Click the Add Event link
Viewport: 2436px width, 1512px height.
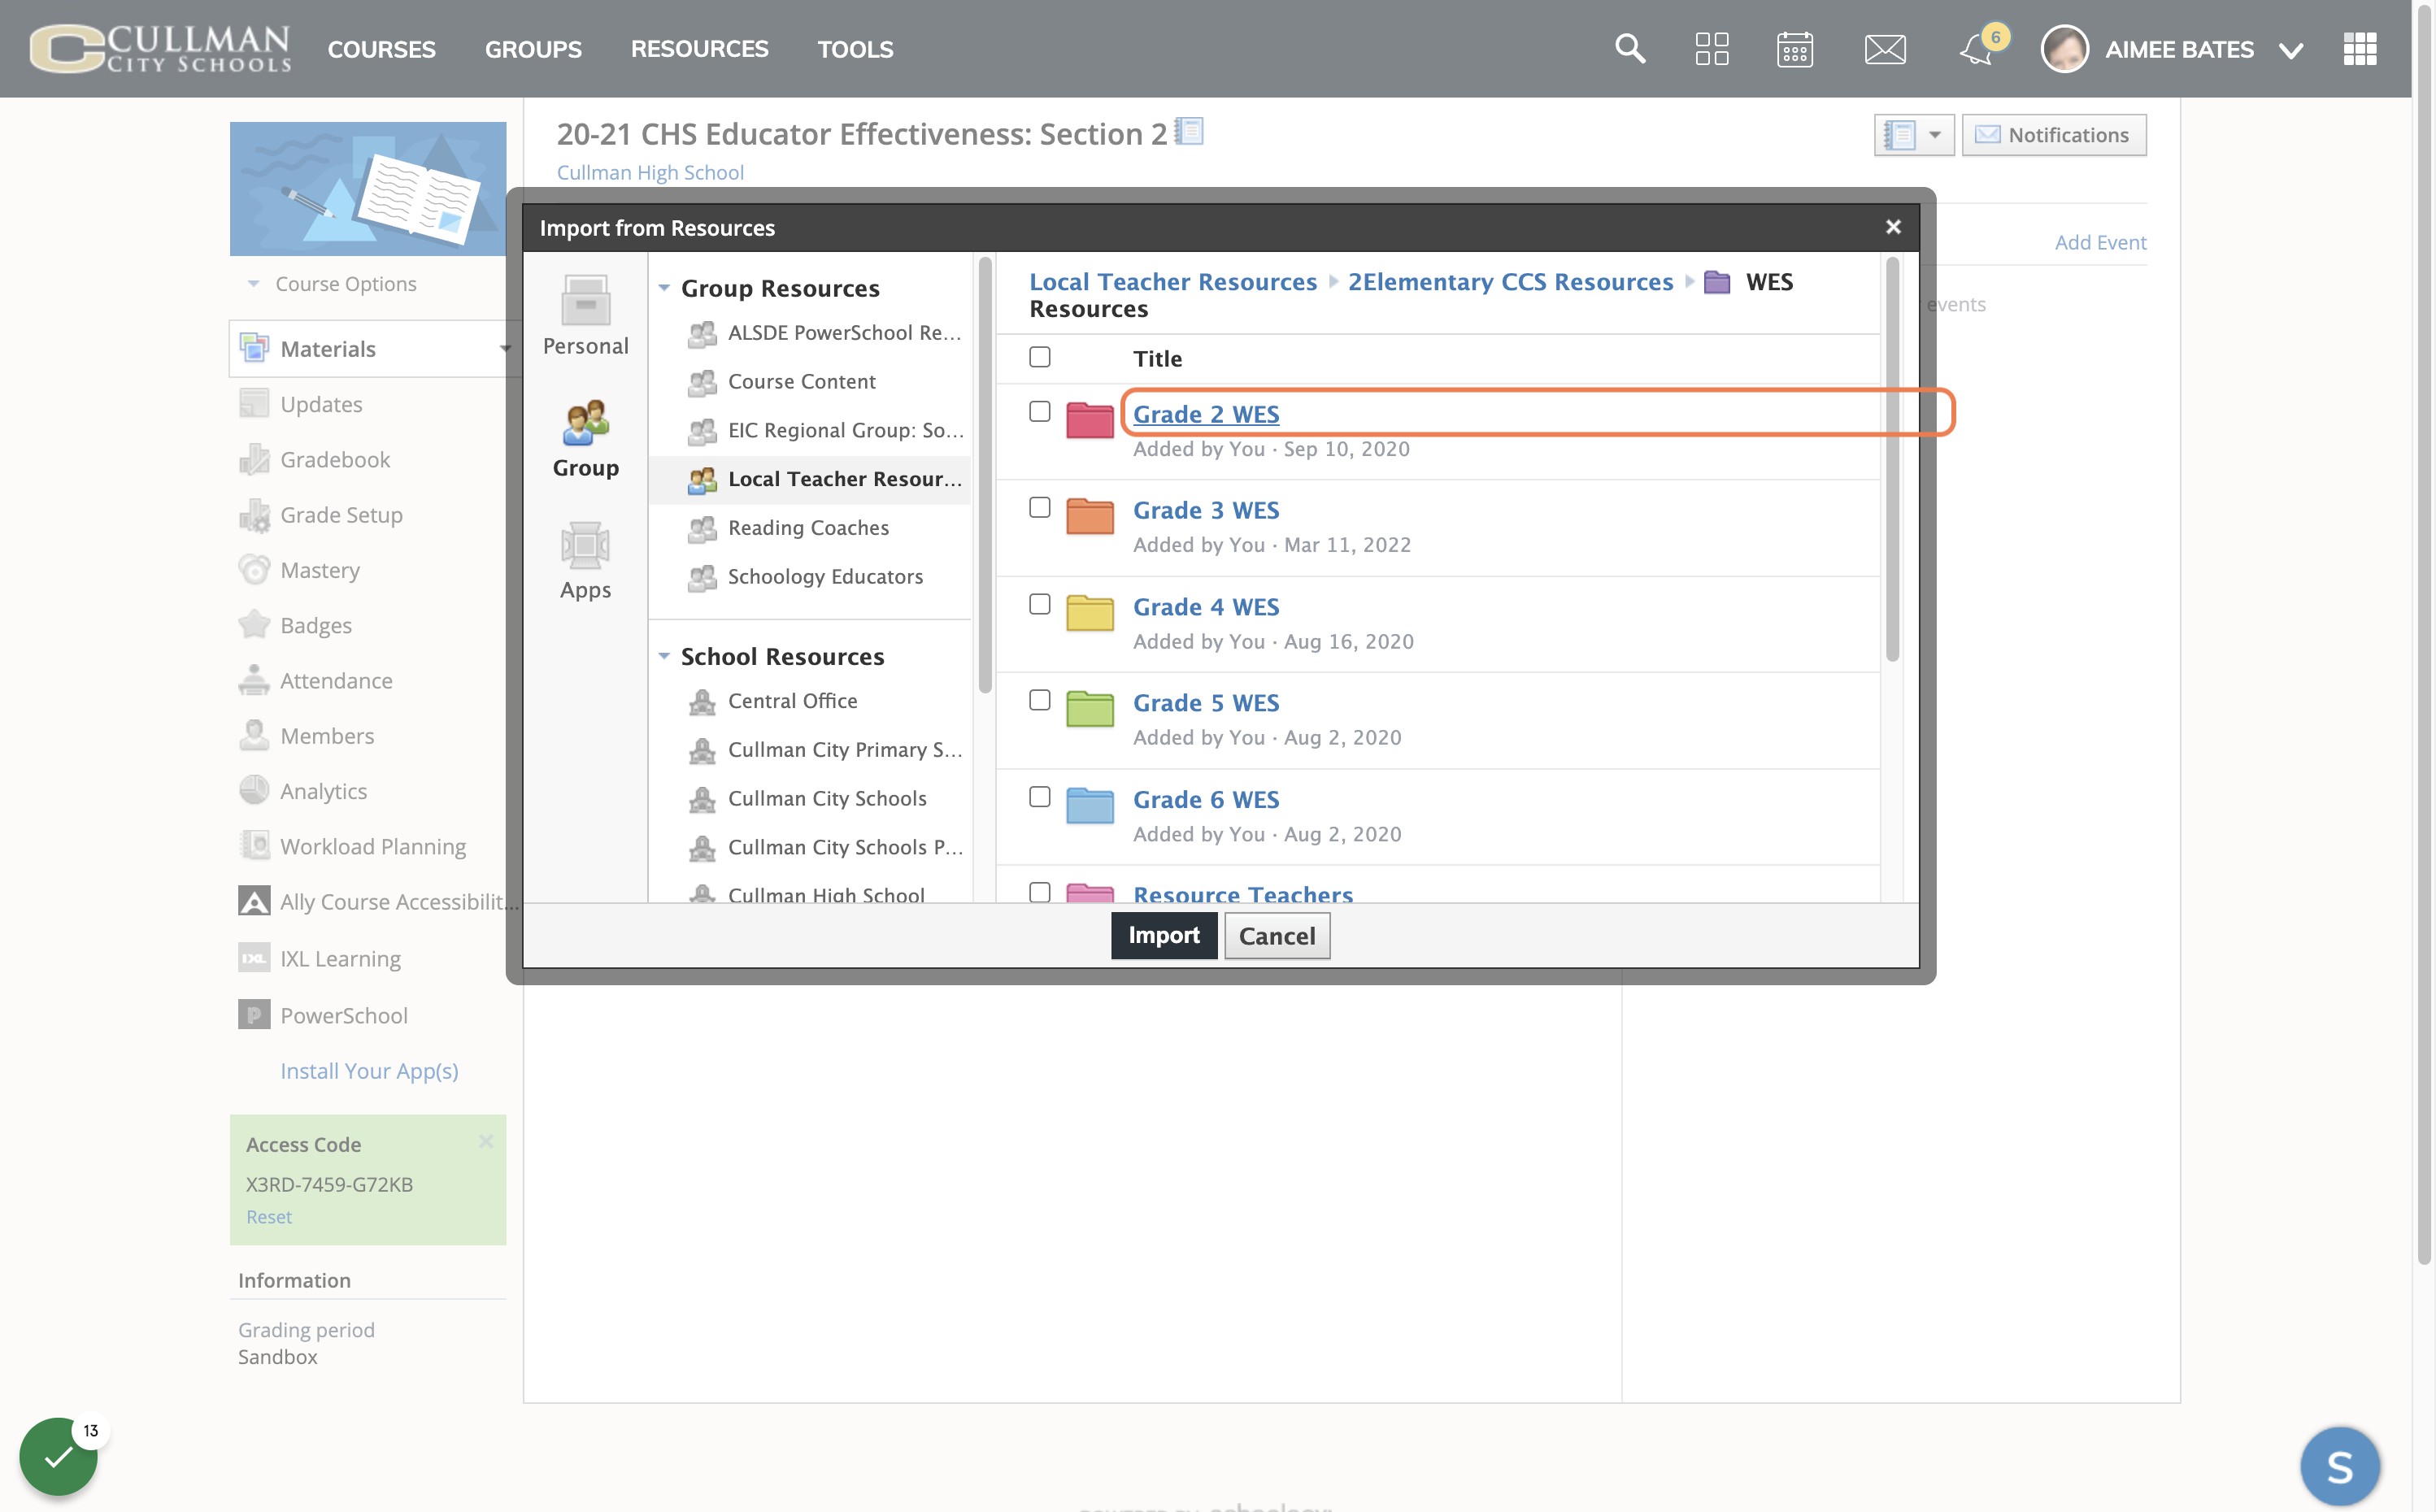click(x=2100, y=242)
